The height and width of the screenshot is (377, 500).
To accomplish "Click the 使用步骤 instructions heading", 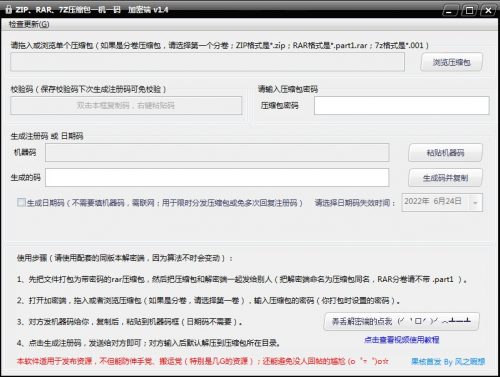I will pos(125,258).
